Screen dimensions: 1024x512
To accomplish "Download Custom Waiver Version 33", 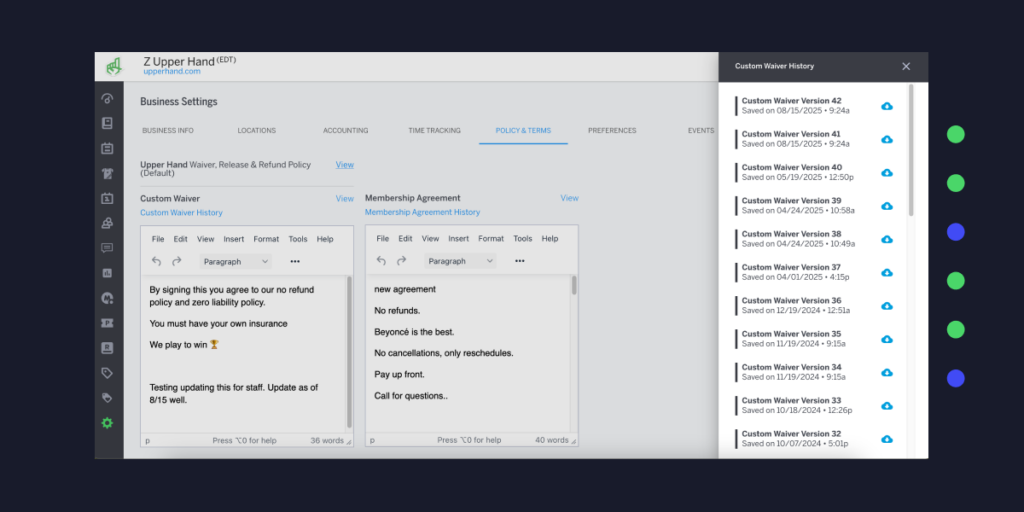I will (x=887, y=406).
